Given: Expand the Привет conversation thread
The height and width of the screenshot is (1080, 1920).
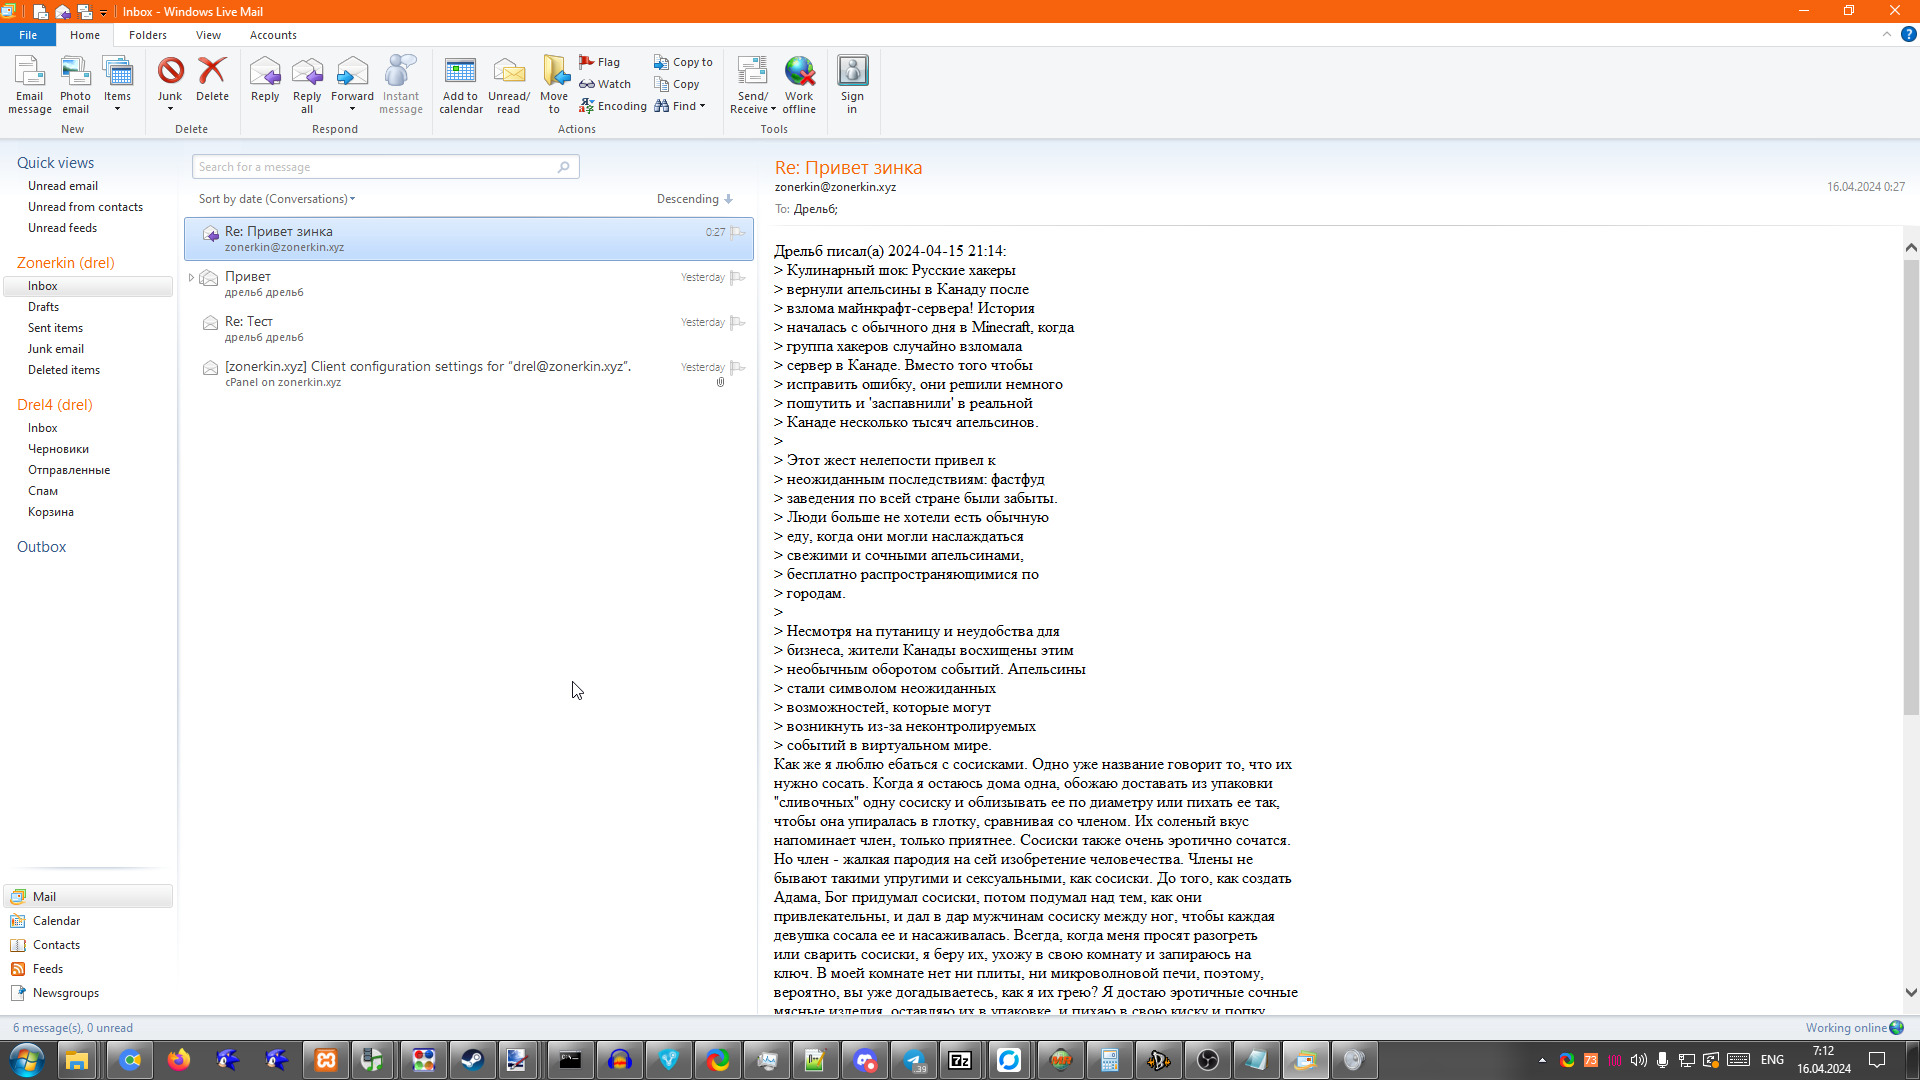Looking at the screenshot, I should [191, 277].
